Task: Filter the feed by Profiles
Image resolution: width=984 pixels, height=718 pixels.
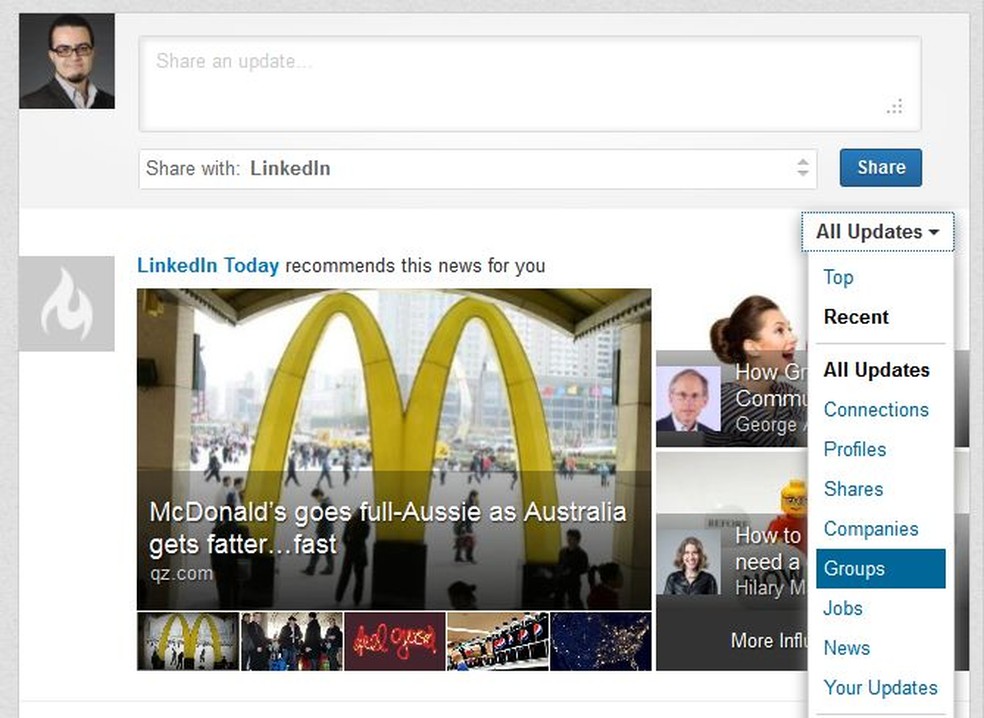Action: 854,450
